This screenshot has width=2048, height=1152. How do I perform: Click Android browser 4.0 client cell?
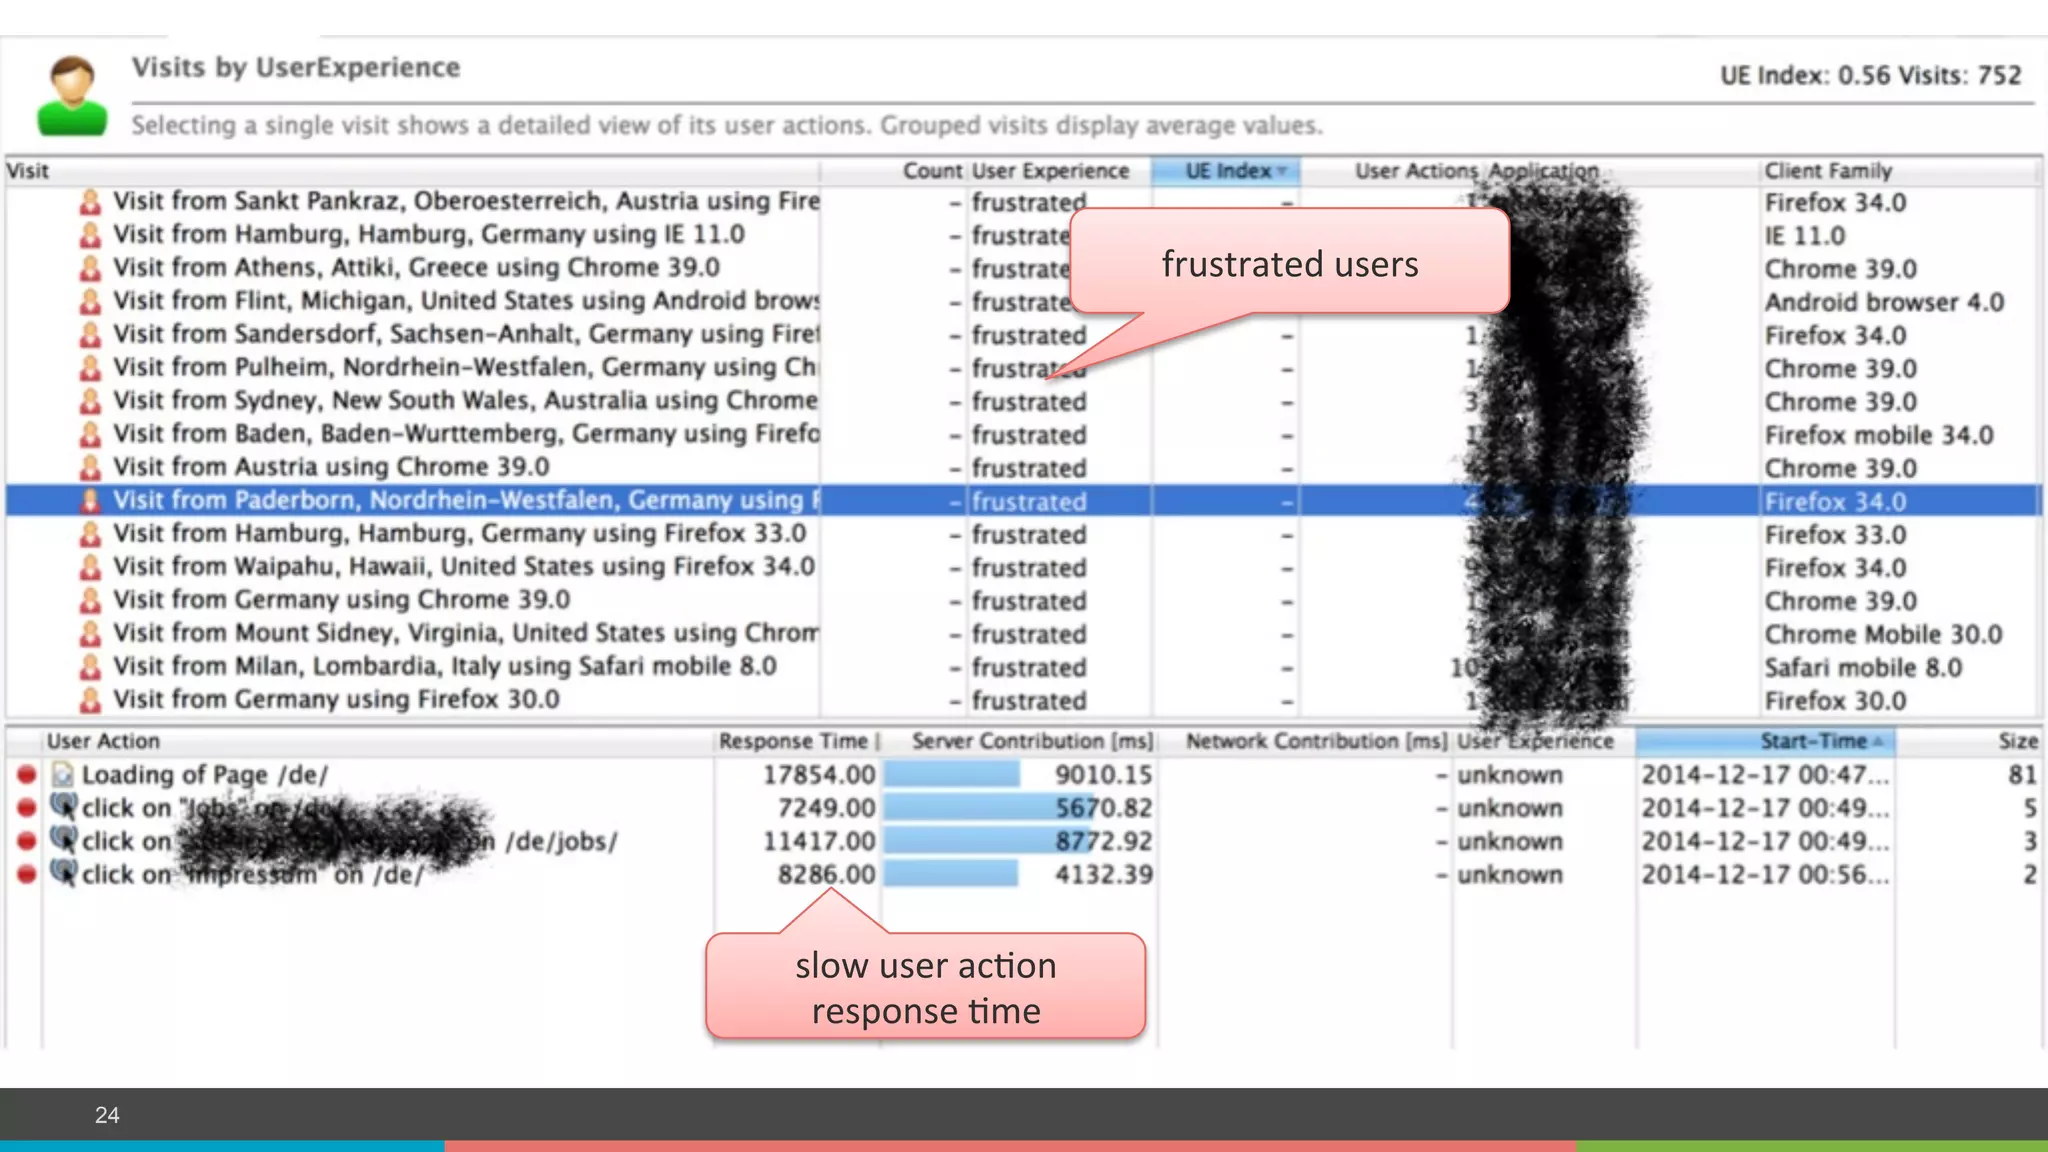click(1884, 302)
